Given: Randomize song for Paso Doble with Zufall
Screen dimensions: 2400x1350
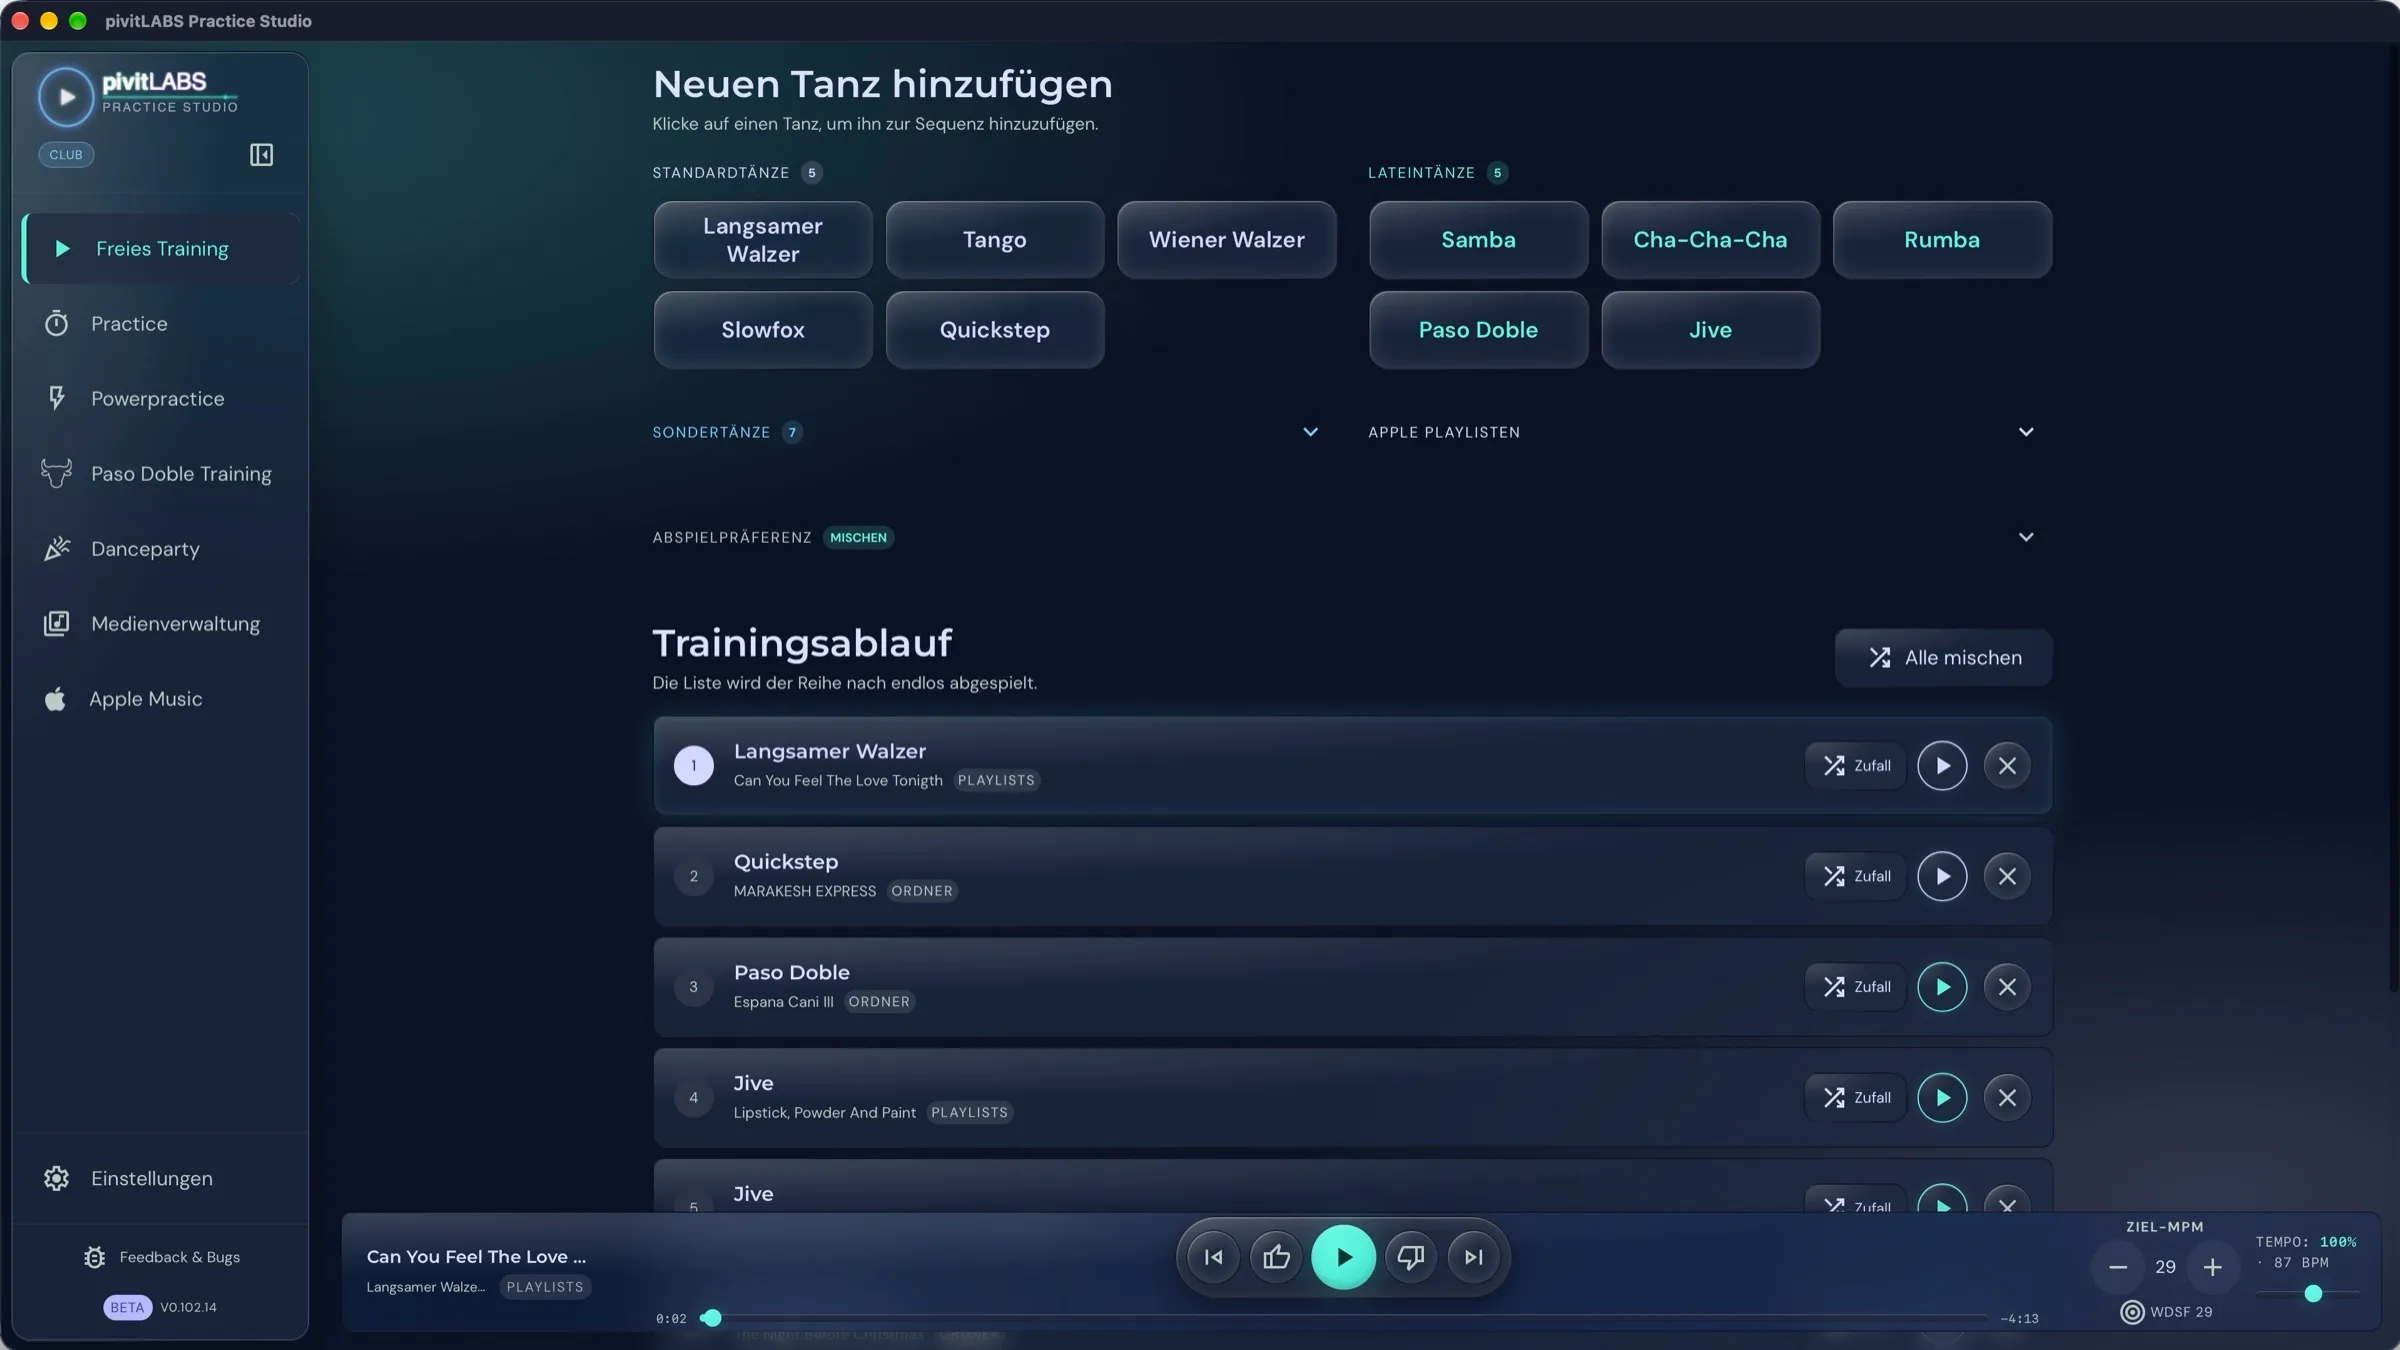Looking at the screenshot, I should 1856,987.
